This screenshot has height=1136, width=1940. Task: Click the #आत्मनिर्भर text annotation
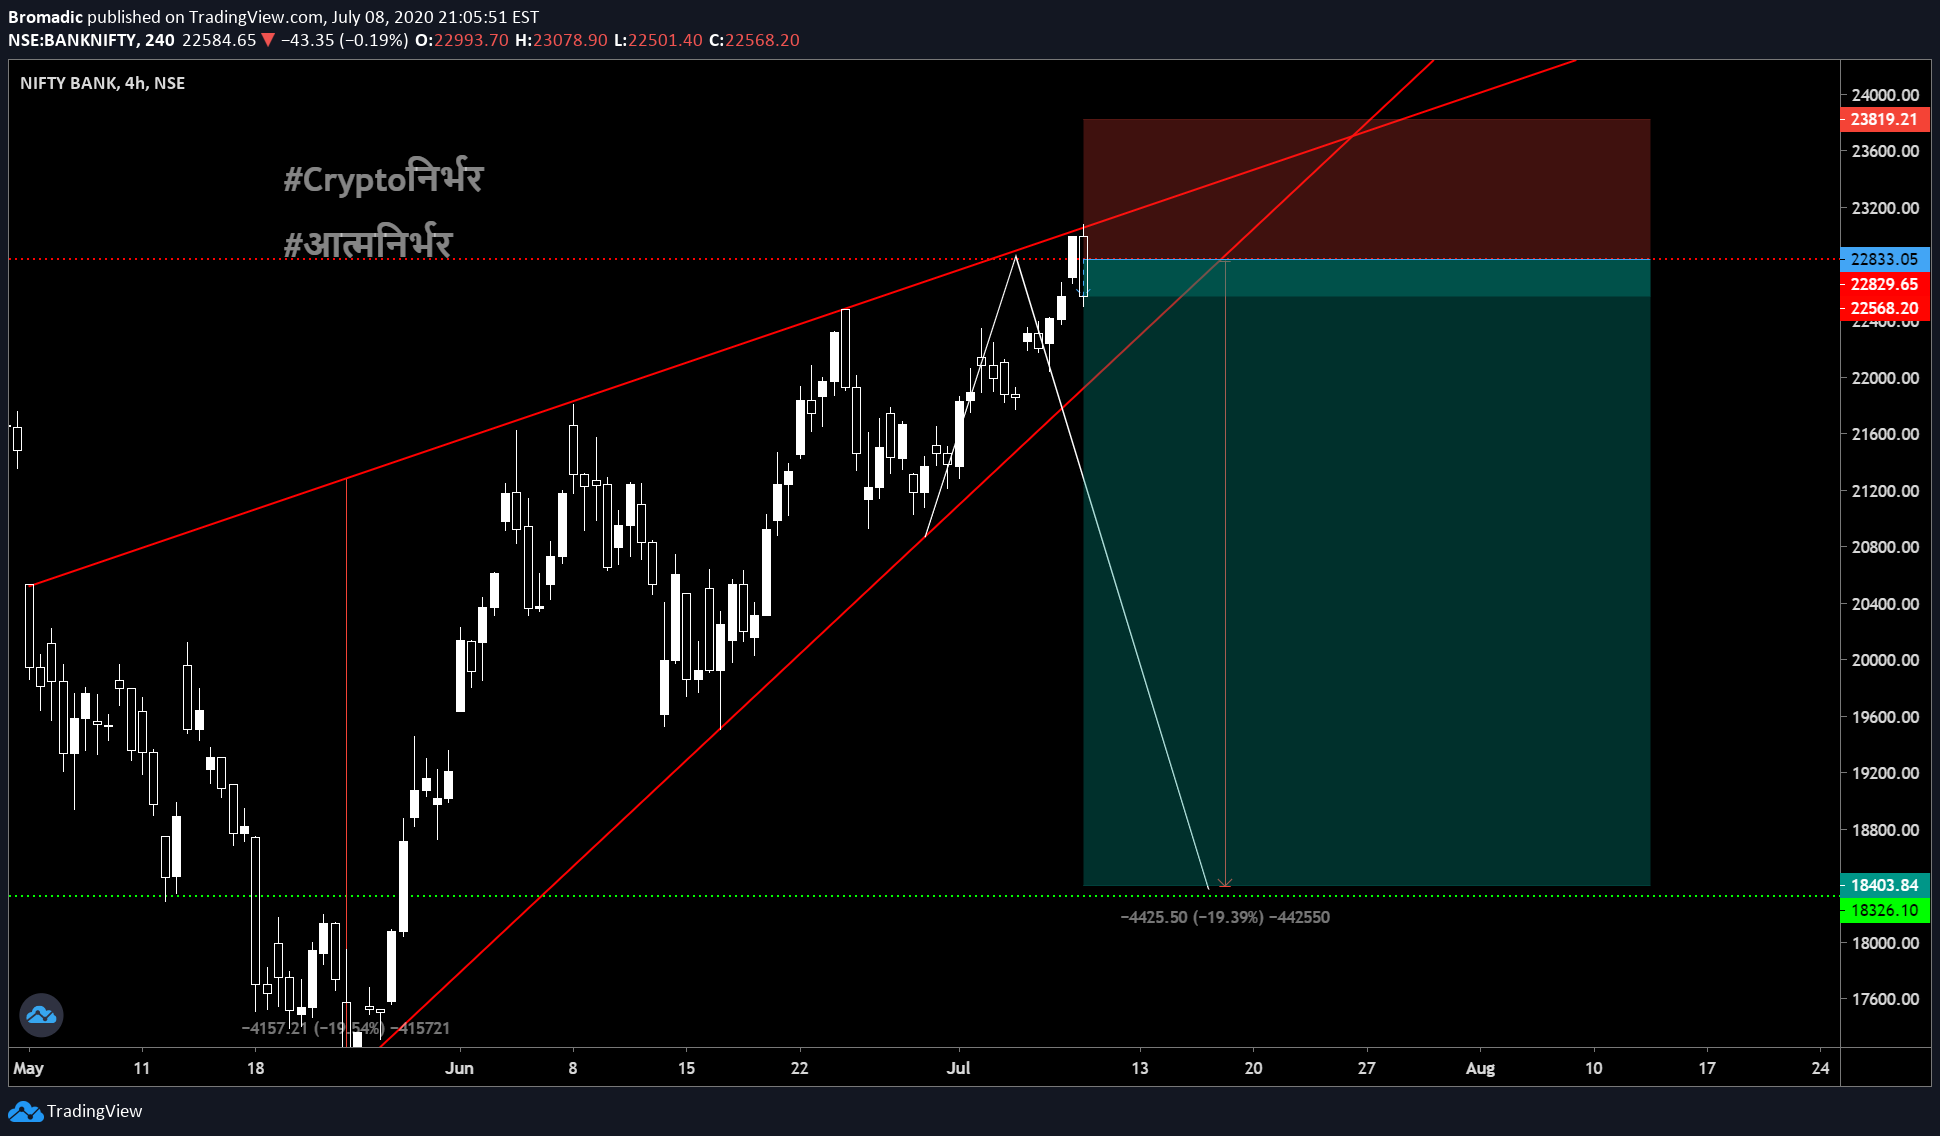(368, 242)
